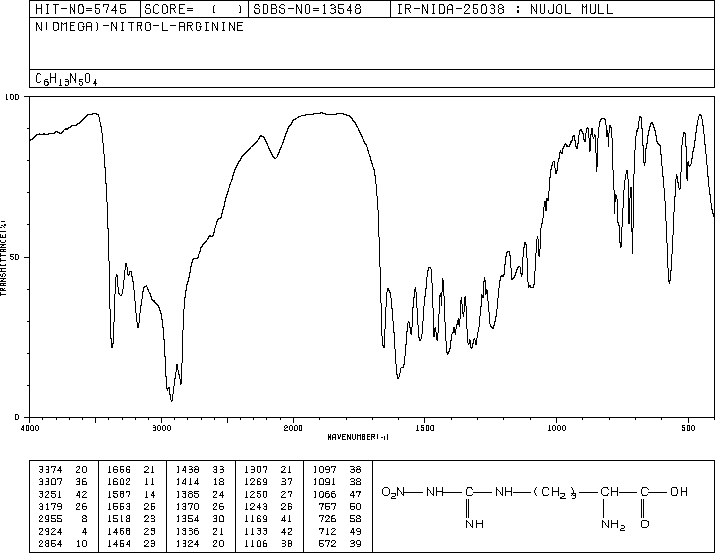Select peak value 672 in the table

coord(327,543)
